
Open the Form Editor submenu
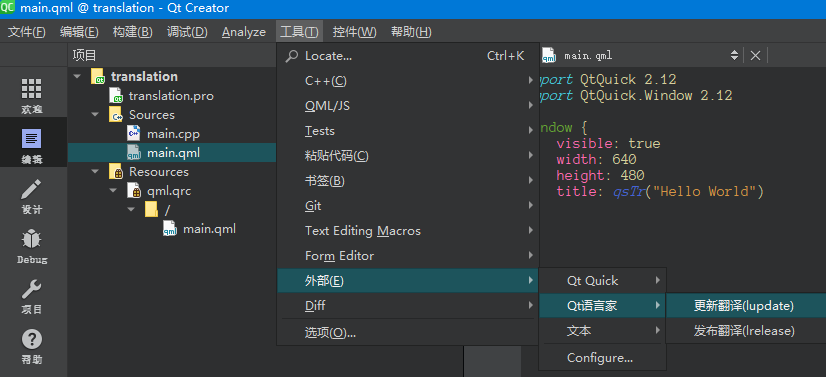(x=408, y=256)
